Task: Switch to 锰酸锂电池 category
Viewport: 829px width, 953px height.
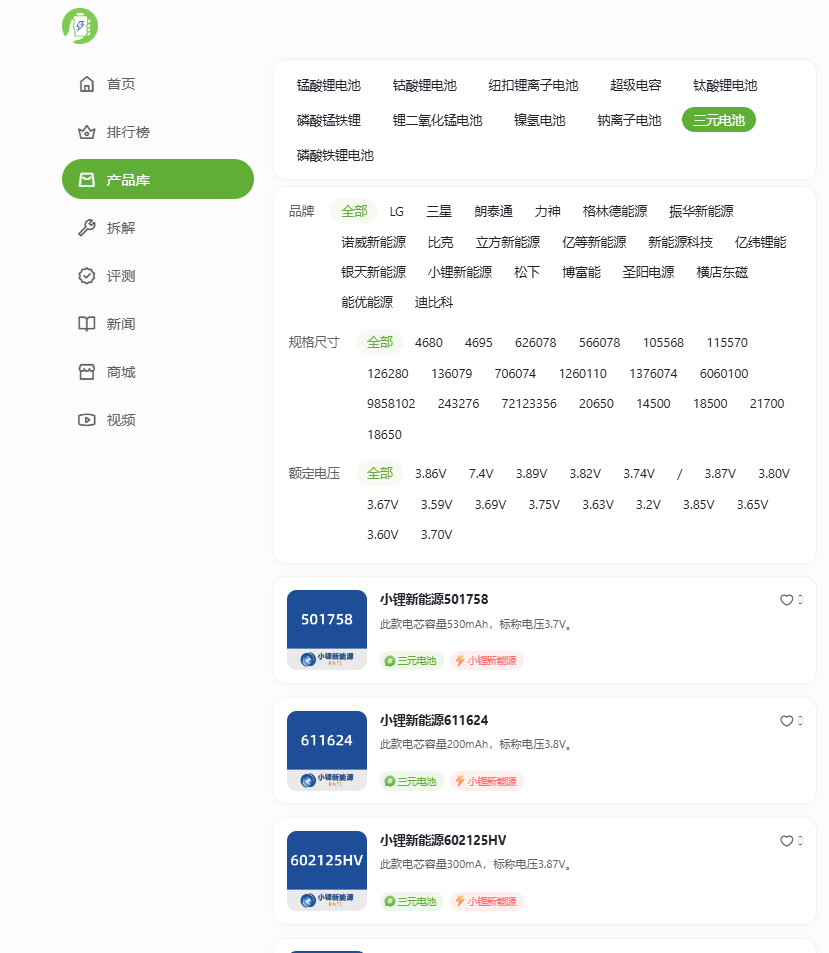Action: (x=329, y=85)
